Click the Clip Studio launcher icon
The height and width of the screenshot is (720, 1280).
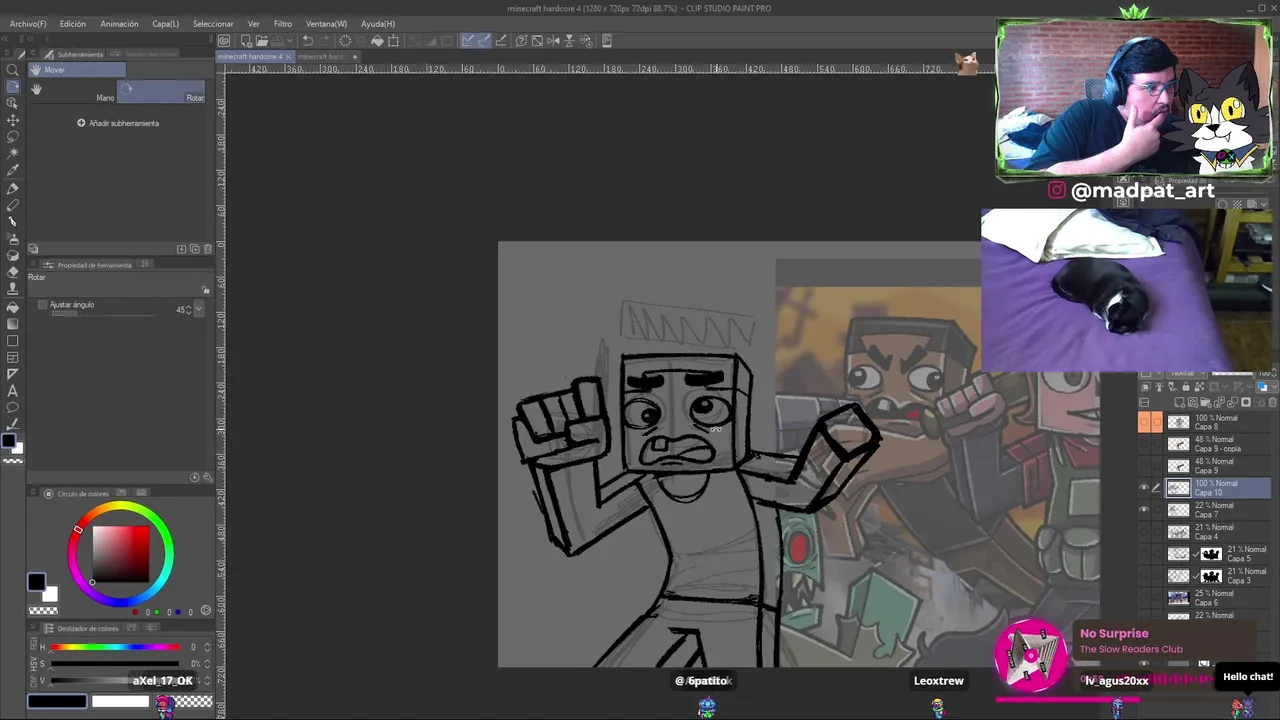coord(224,41)
